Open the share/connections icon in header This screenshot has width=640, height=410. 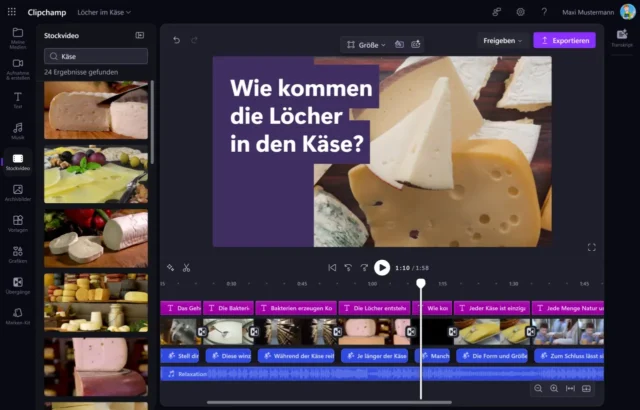click(x=496, y=12)
